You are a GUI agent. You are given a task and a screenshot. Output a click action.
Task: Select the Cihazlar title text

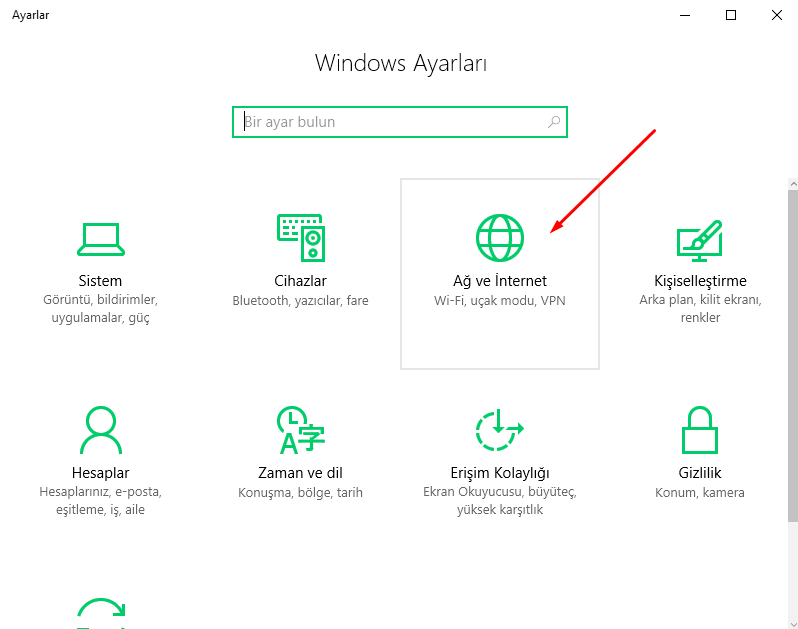coord(300,281)
